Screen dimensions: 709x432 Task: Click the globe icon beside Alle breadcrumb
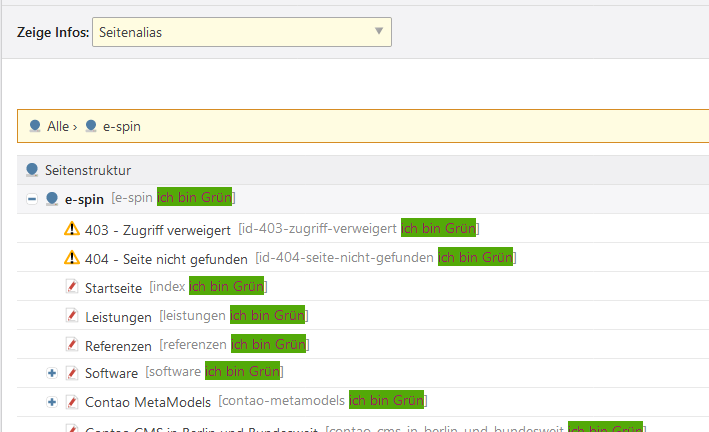click(35, 126)
